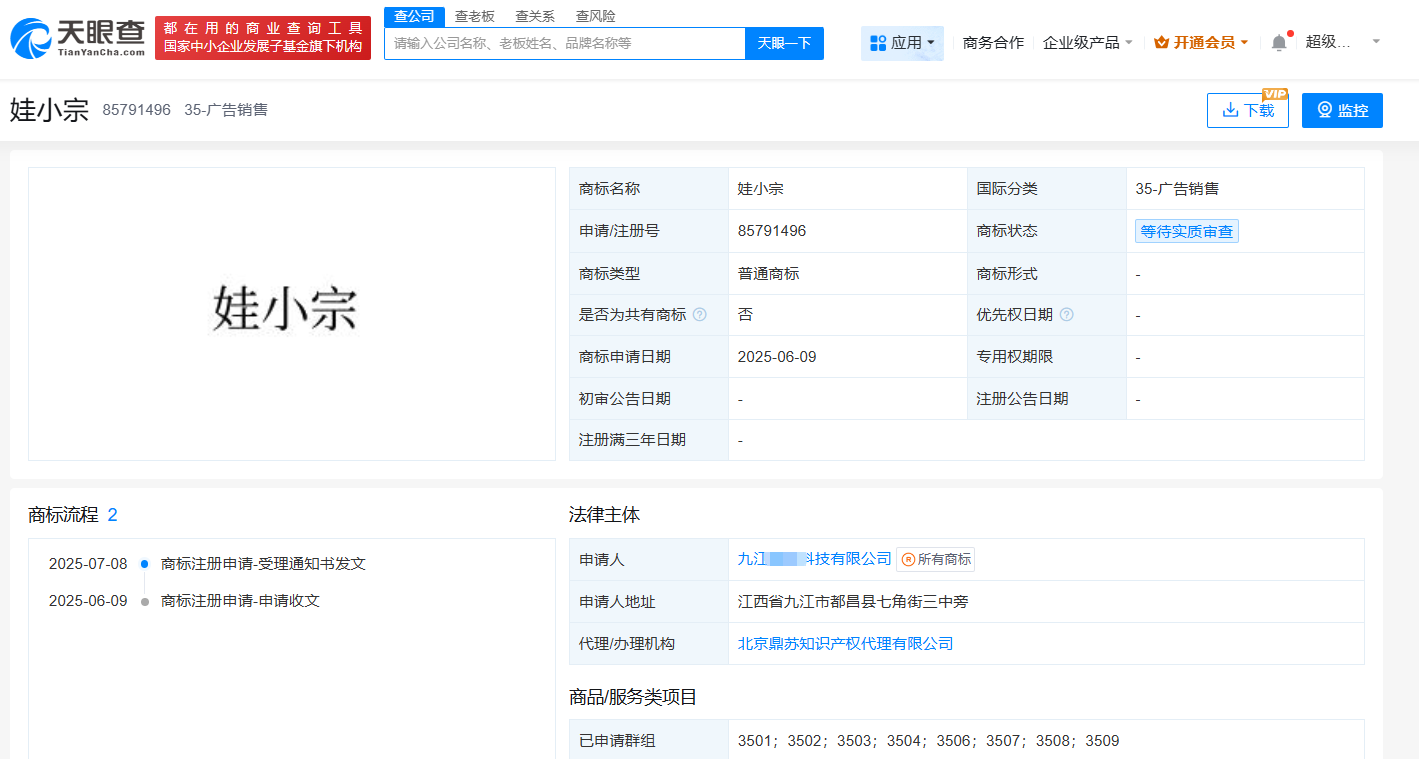Image resolution: width=1419 pixels, height=759 pixels.
Task: Click the monitor icon on 监控 button
Action: click(x=1324, y=110)
